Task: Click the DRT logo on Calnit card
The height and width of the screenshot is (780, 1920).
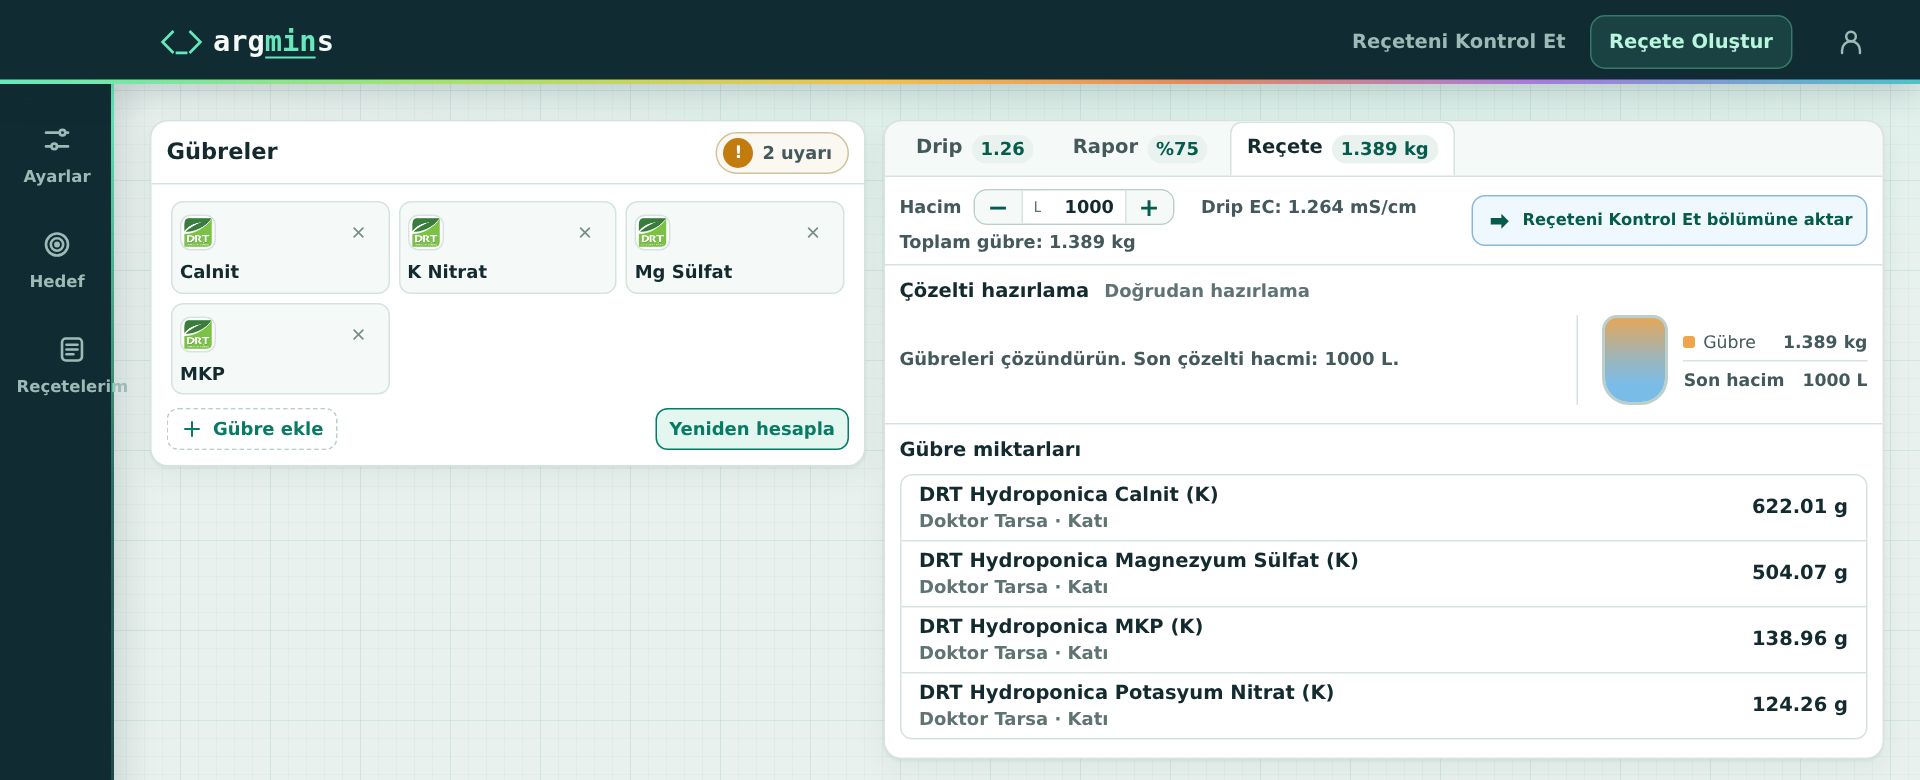Action: [198, 232]
